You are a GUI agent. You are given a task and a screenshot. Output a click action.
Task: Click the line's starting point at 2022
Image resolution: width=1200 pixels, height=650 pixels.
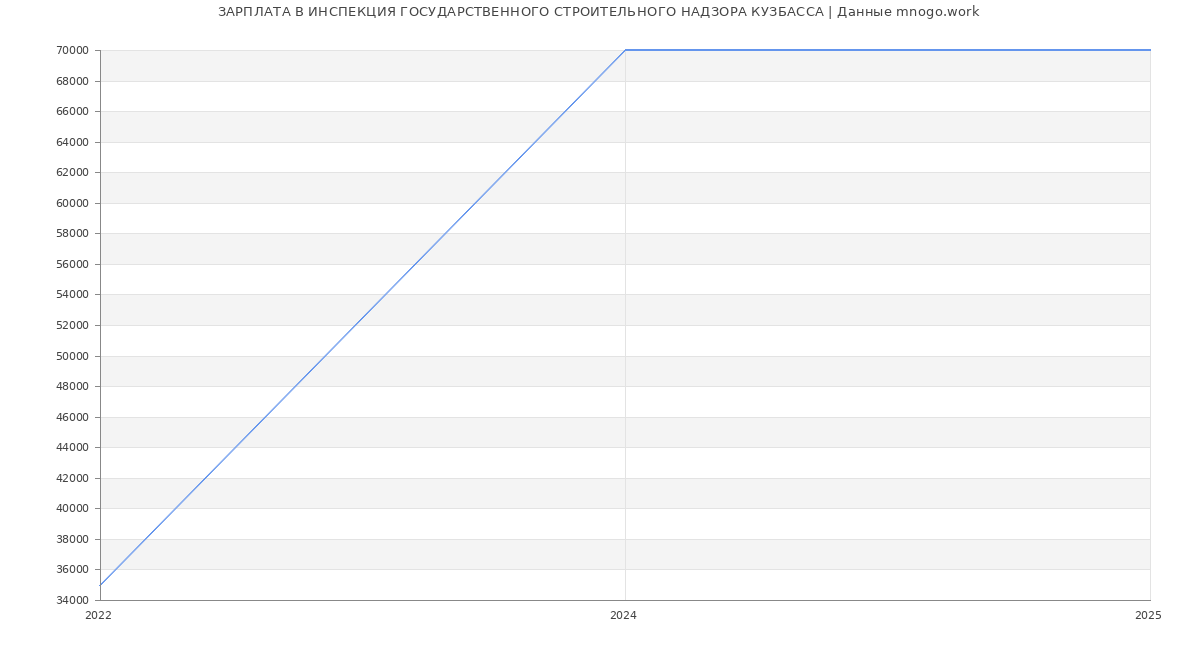(x=100, y=585)
